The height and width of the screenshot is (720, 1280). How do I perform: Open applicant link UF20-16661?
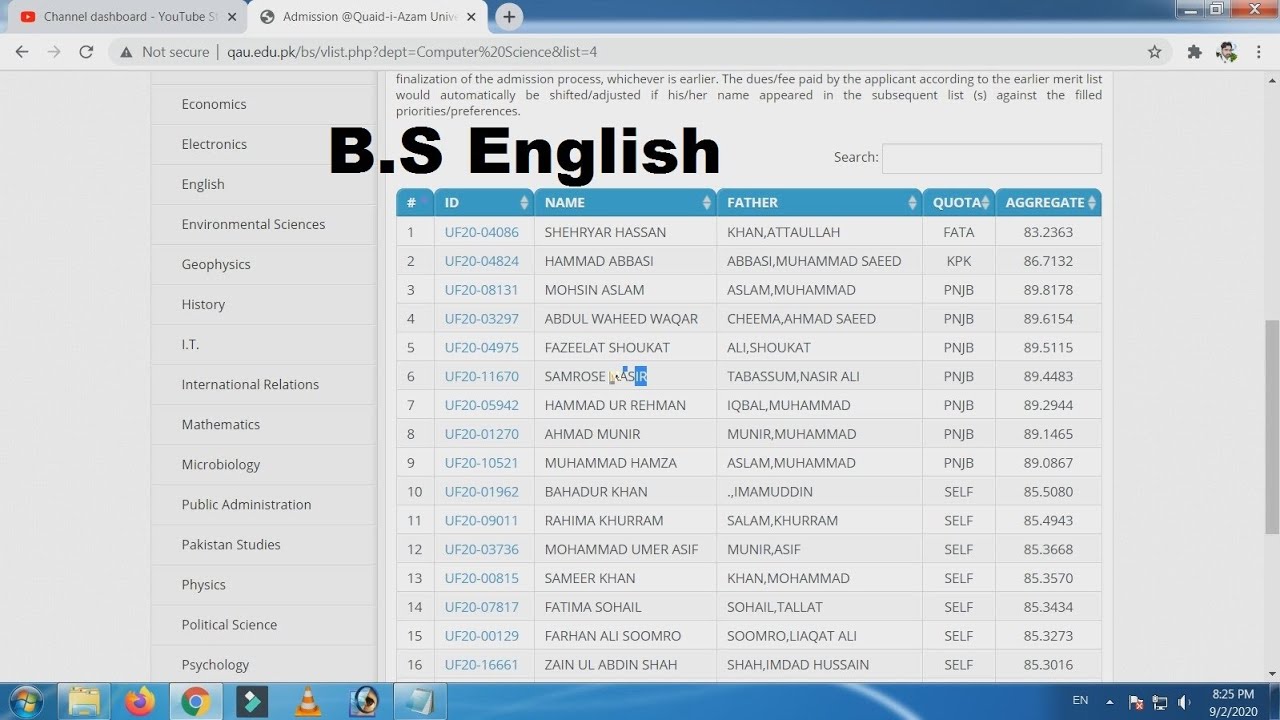click(x=482, y=665)
